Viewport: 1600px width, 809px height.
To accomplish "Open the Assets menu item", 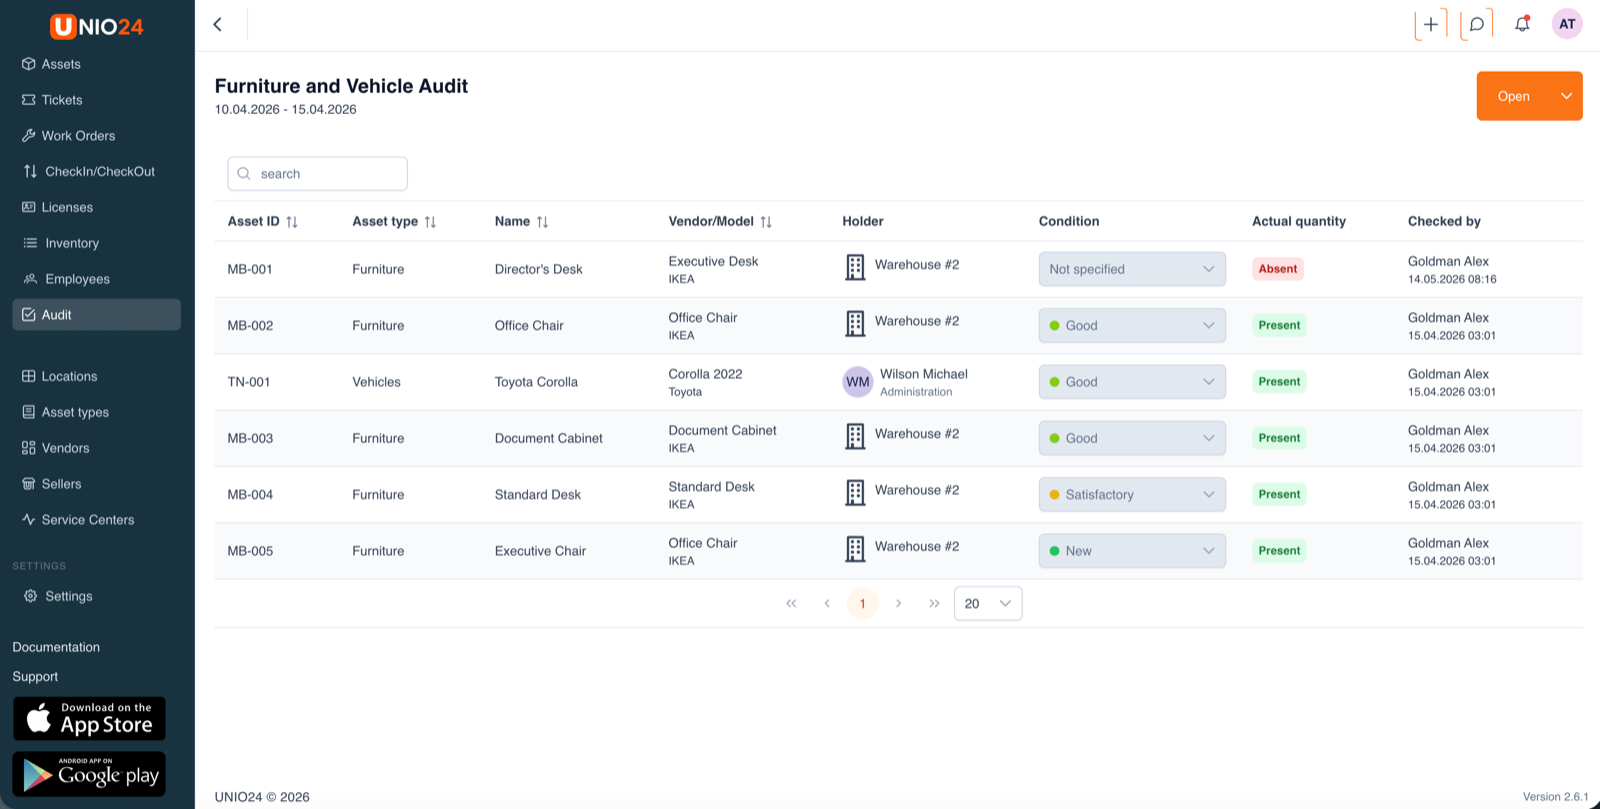I will pyautogui.click(x=96, y=64).
